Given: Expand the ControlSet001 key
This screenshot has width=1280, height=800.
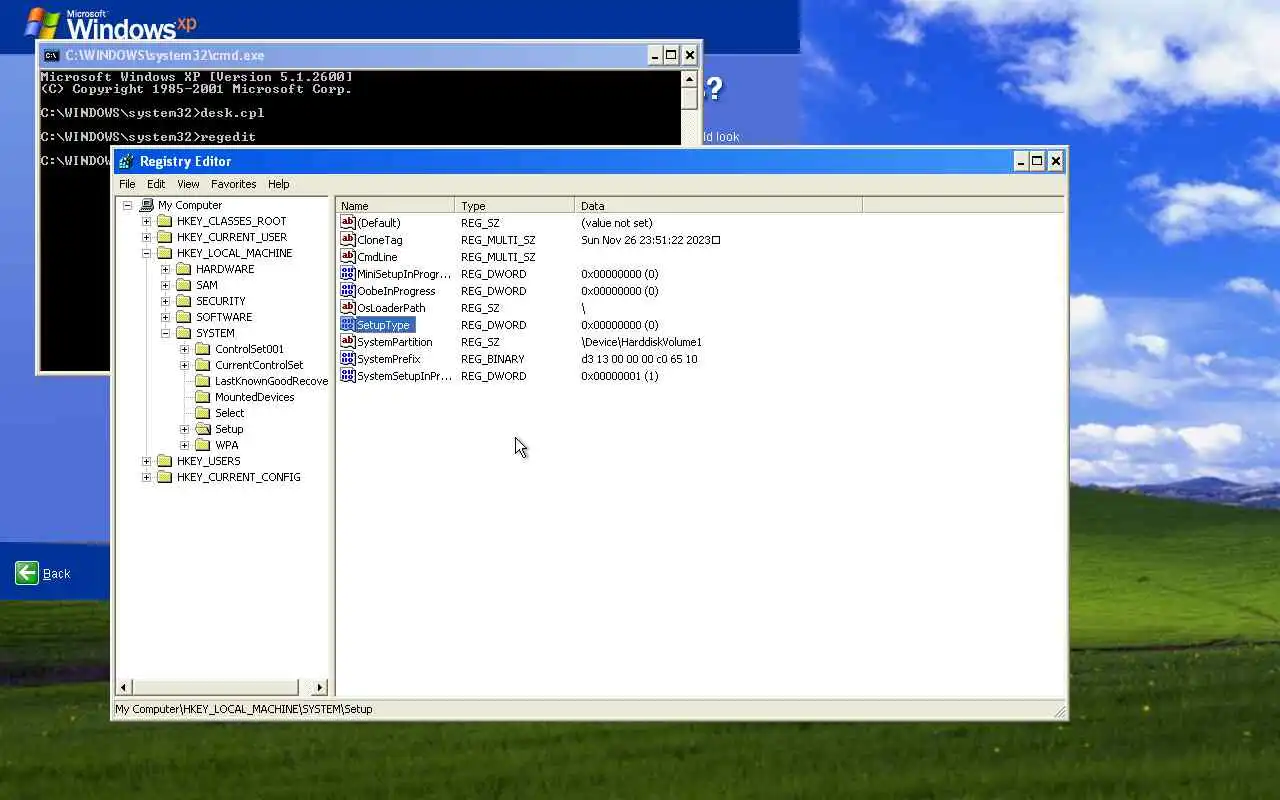Looking at the screenshot, I should 184,349.
